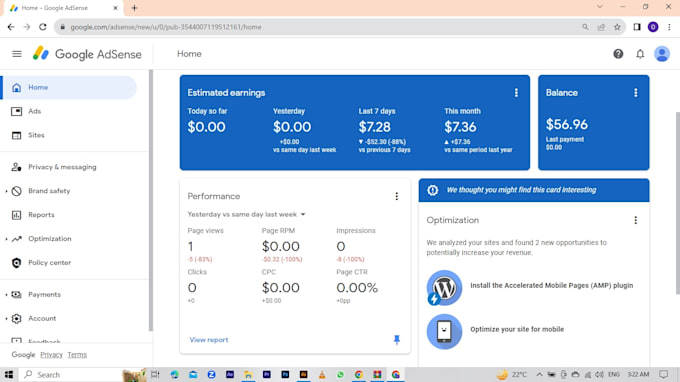Click Install the Accelerated Mobile Pages plugin

coord(552,286)
